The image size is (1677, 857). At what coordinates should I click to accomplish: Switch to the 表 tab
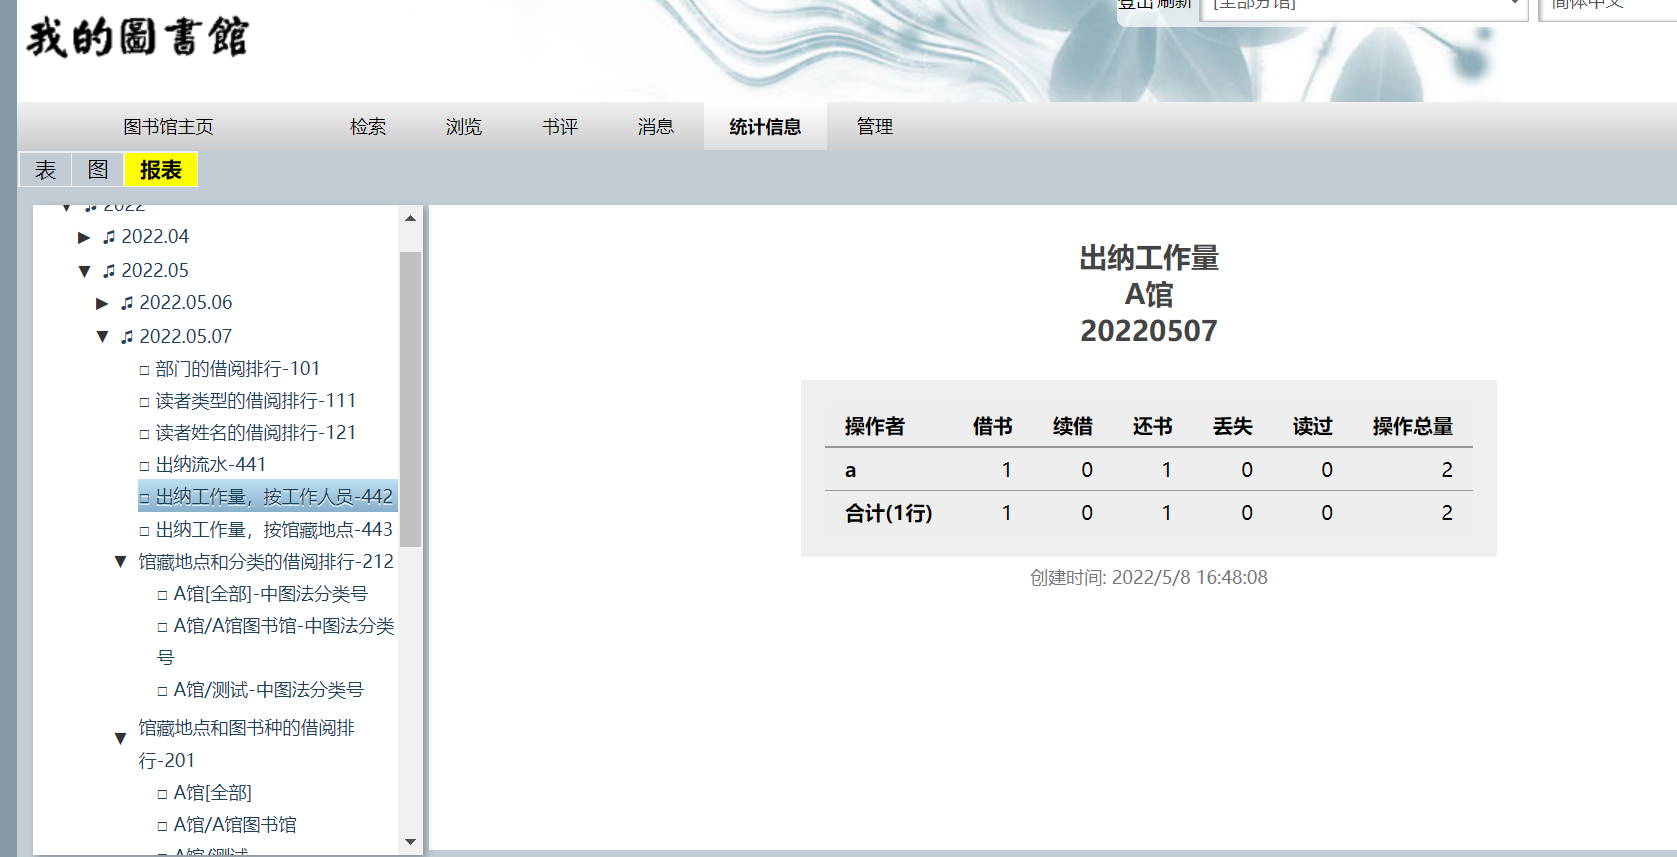pos(46,170)
